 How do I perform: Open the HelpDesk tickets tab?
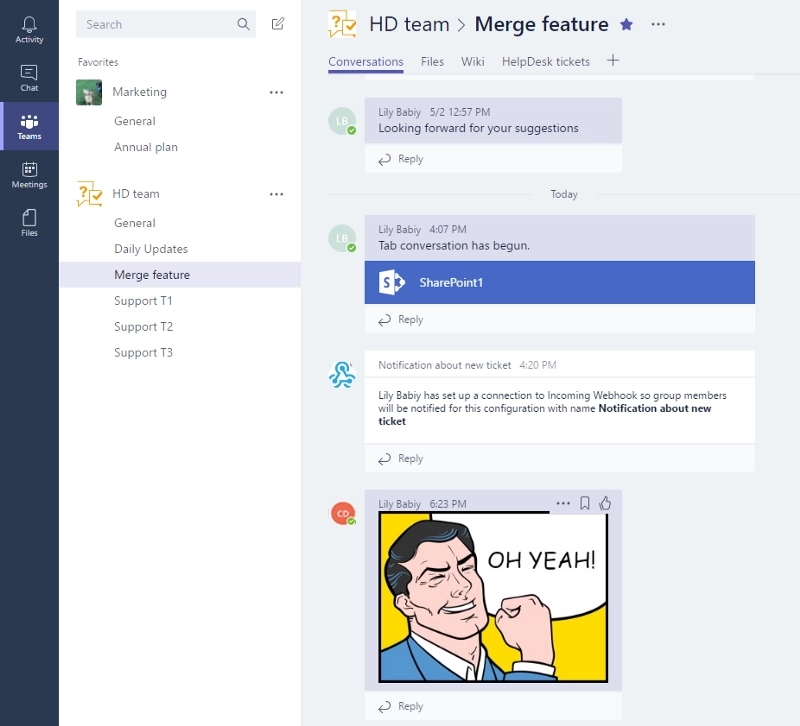pyautogui.click(x=546, y=62)
